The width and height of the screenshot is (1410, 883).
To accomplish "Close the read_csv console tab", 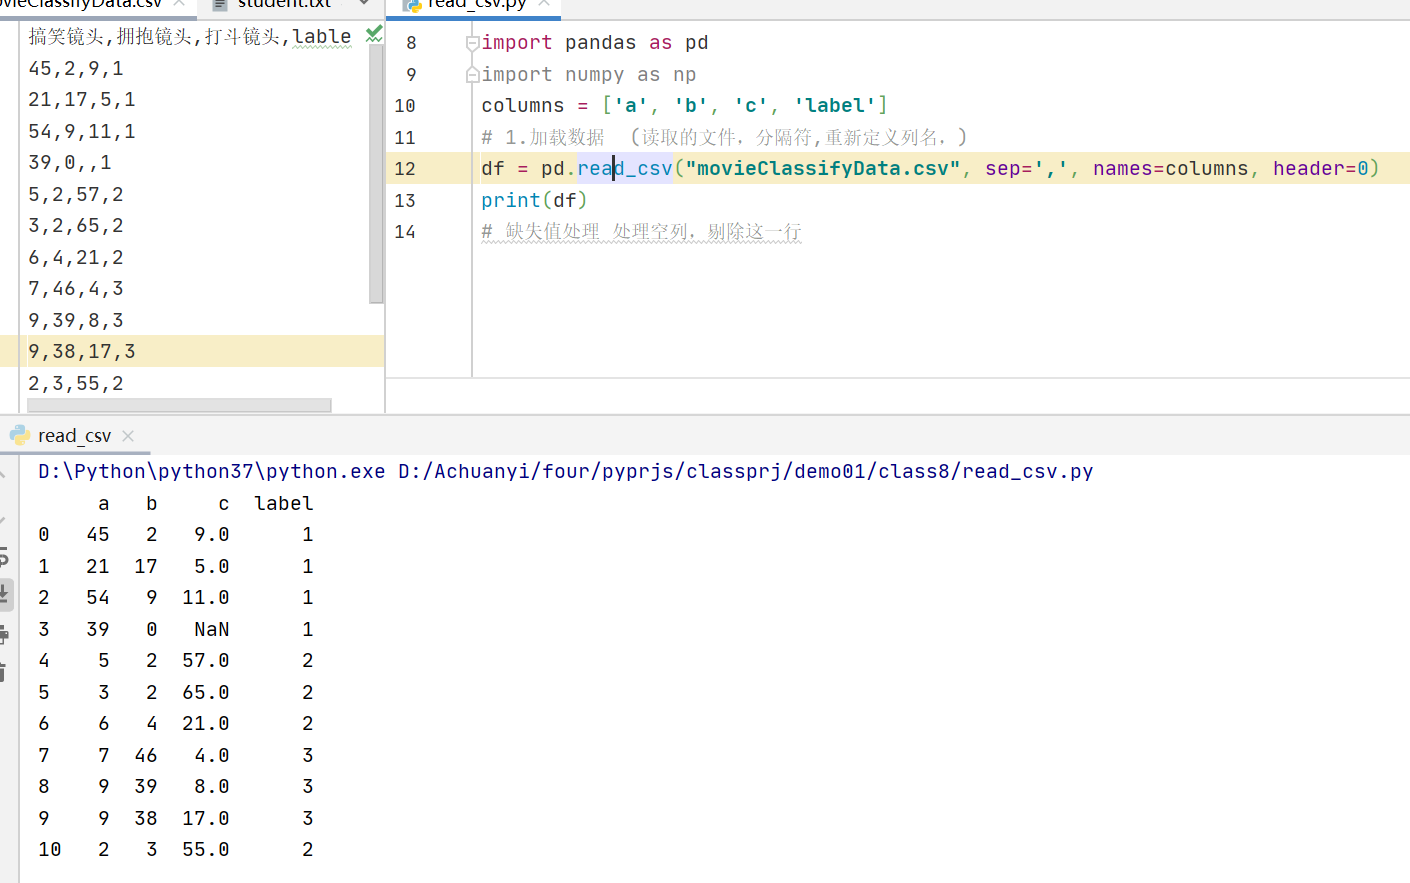I will (x=126, y=436).
